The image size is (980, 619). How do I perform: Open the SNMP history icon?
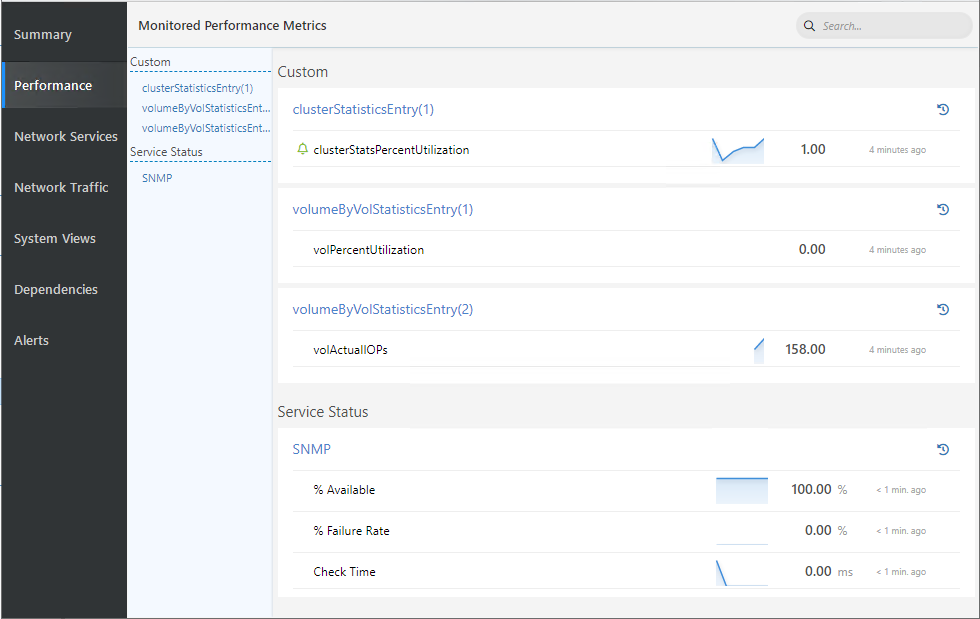point(943,450)
